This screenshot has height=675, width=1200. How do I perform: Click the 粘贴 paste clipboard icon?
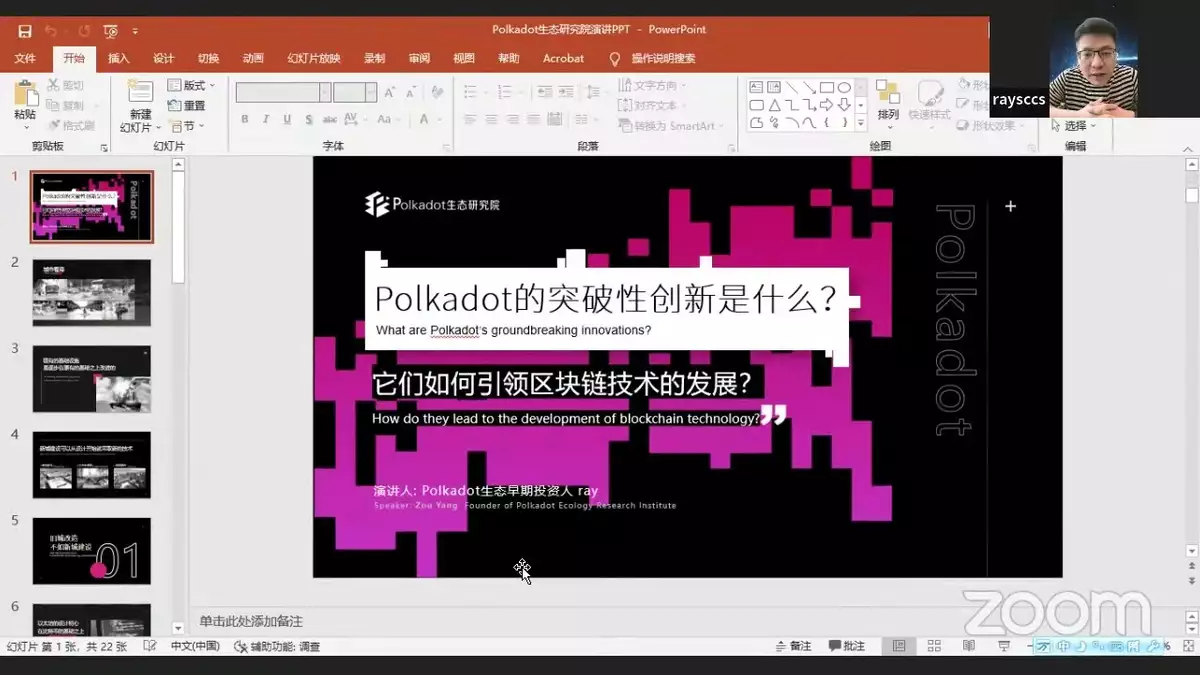point(25,93)
